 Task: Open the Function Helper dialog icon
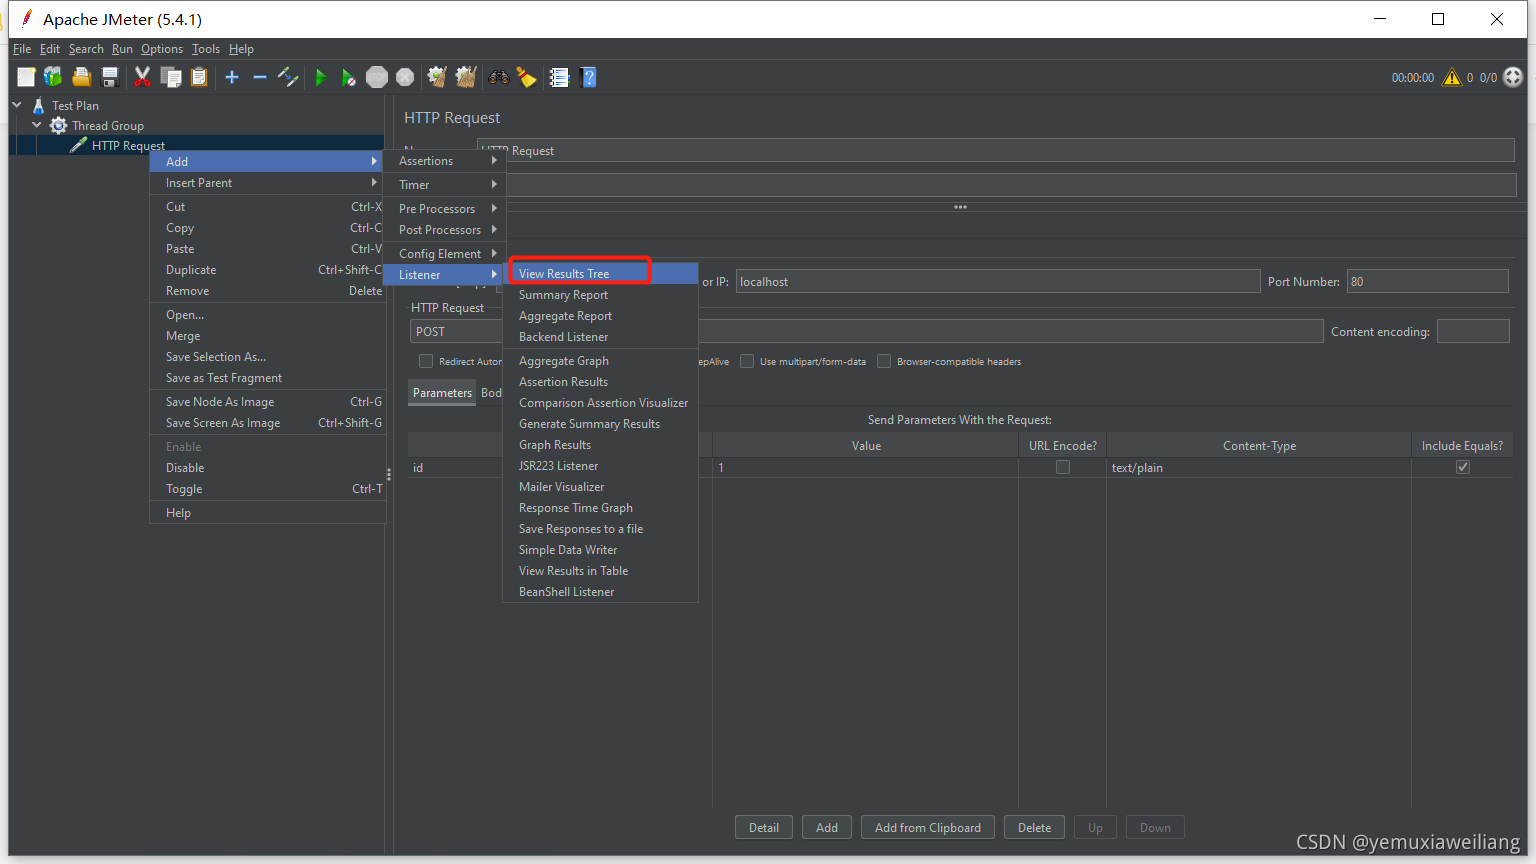[559, 77]
